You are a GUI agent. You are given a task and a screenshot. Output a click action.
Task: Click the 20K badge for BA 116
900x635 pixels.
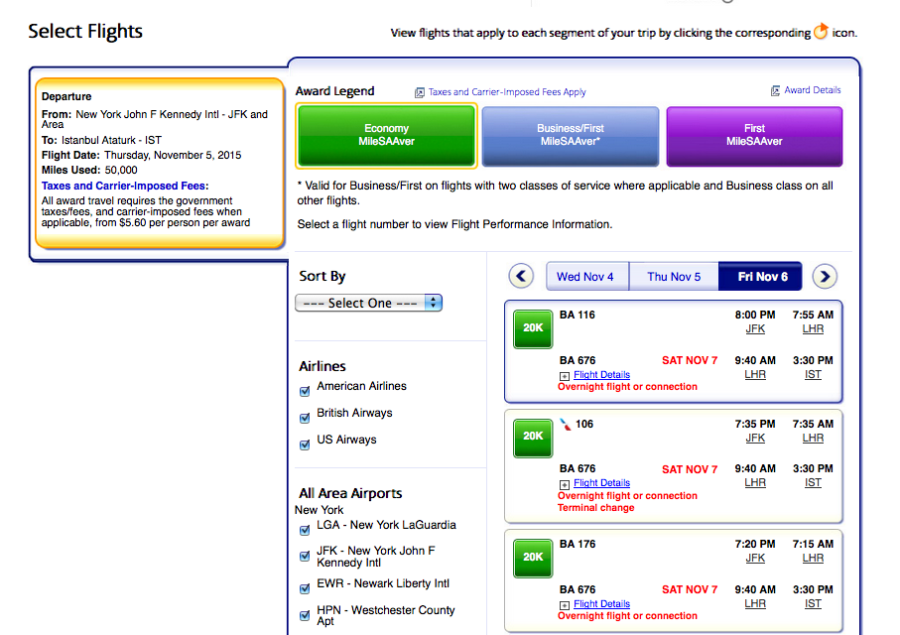[x=533, y=328]
